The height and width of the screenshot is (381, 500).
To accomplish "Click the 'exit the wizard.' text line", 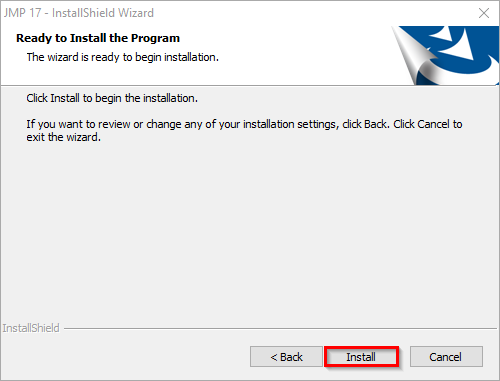I will click(x=64, y=137).
